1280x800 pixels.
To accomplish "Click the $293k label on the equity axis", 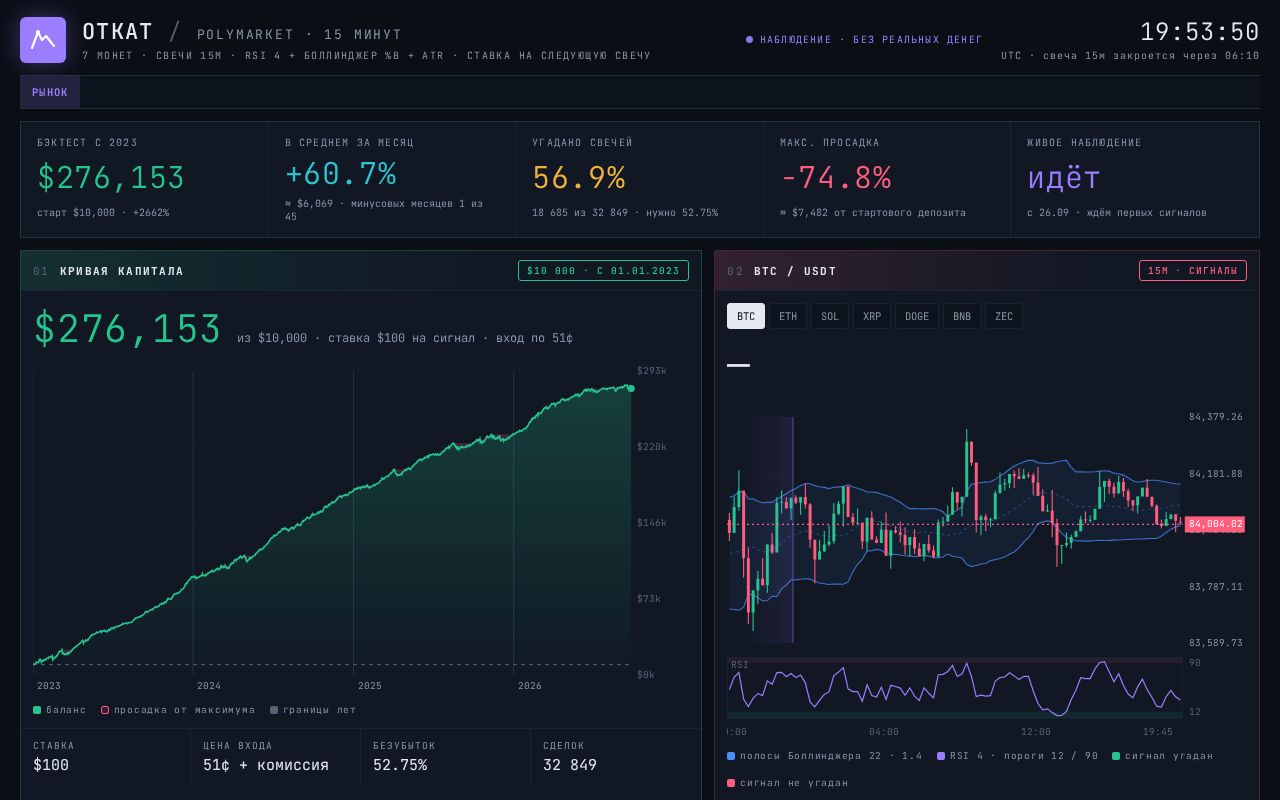I will (x=652, y=371).
